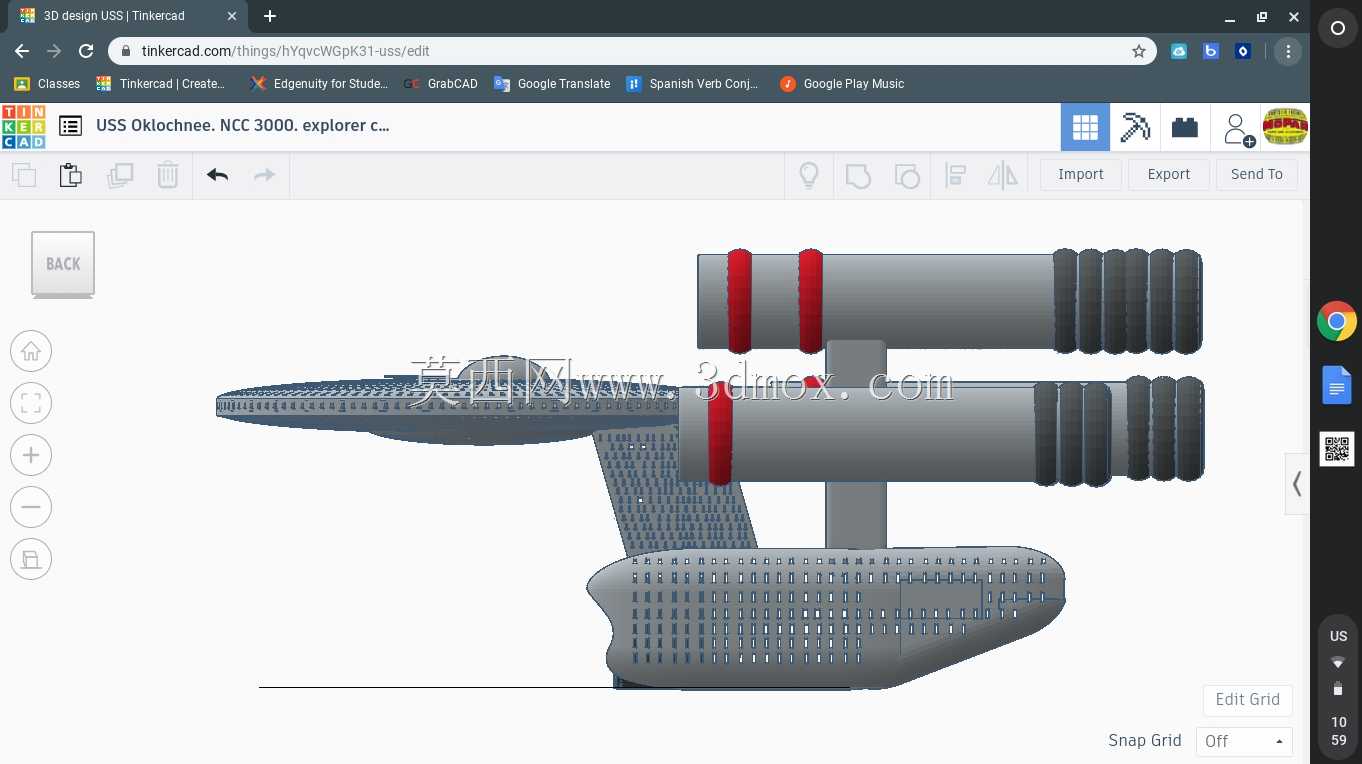Open the QR code app in the shelf
The height and width of the screenshot is (764, 1362).
pyautogui.click(x=1337, y=450)
